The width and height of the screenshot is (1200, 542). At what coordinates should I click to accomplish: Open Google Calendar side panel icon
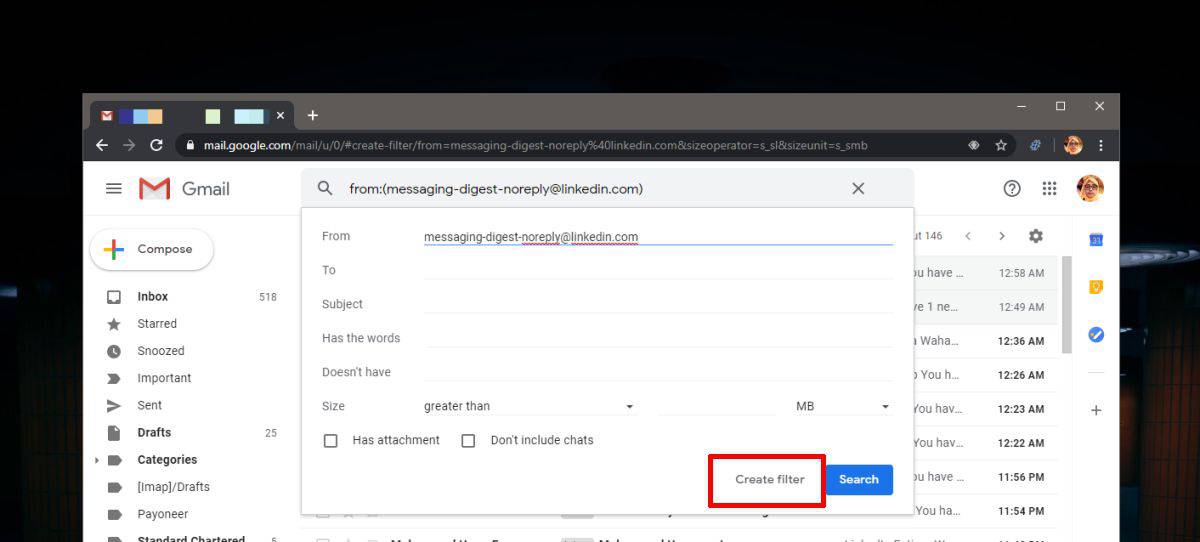[1096, 240]
